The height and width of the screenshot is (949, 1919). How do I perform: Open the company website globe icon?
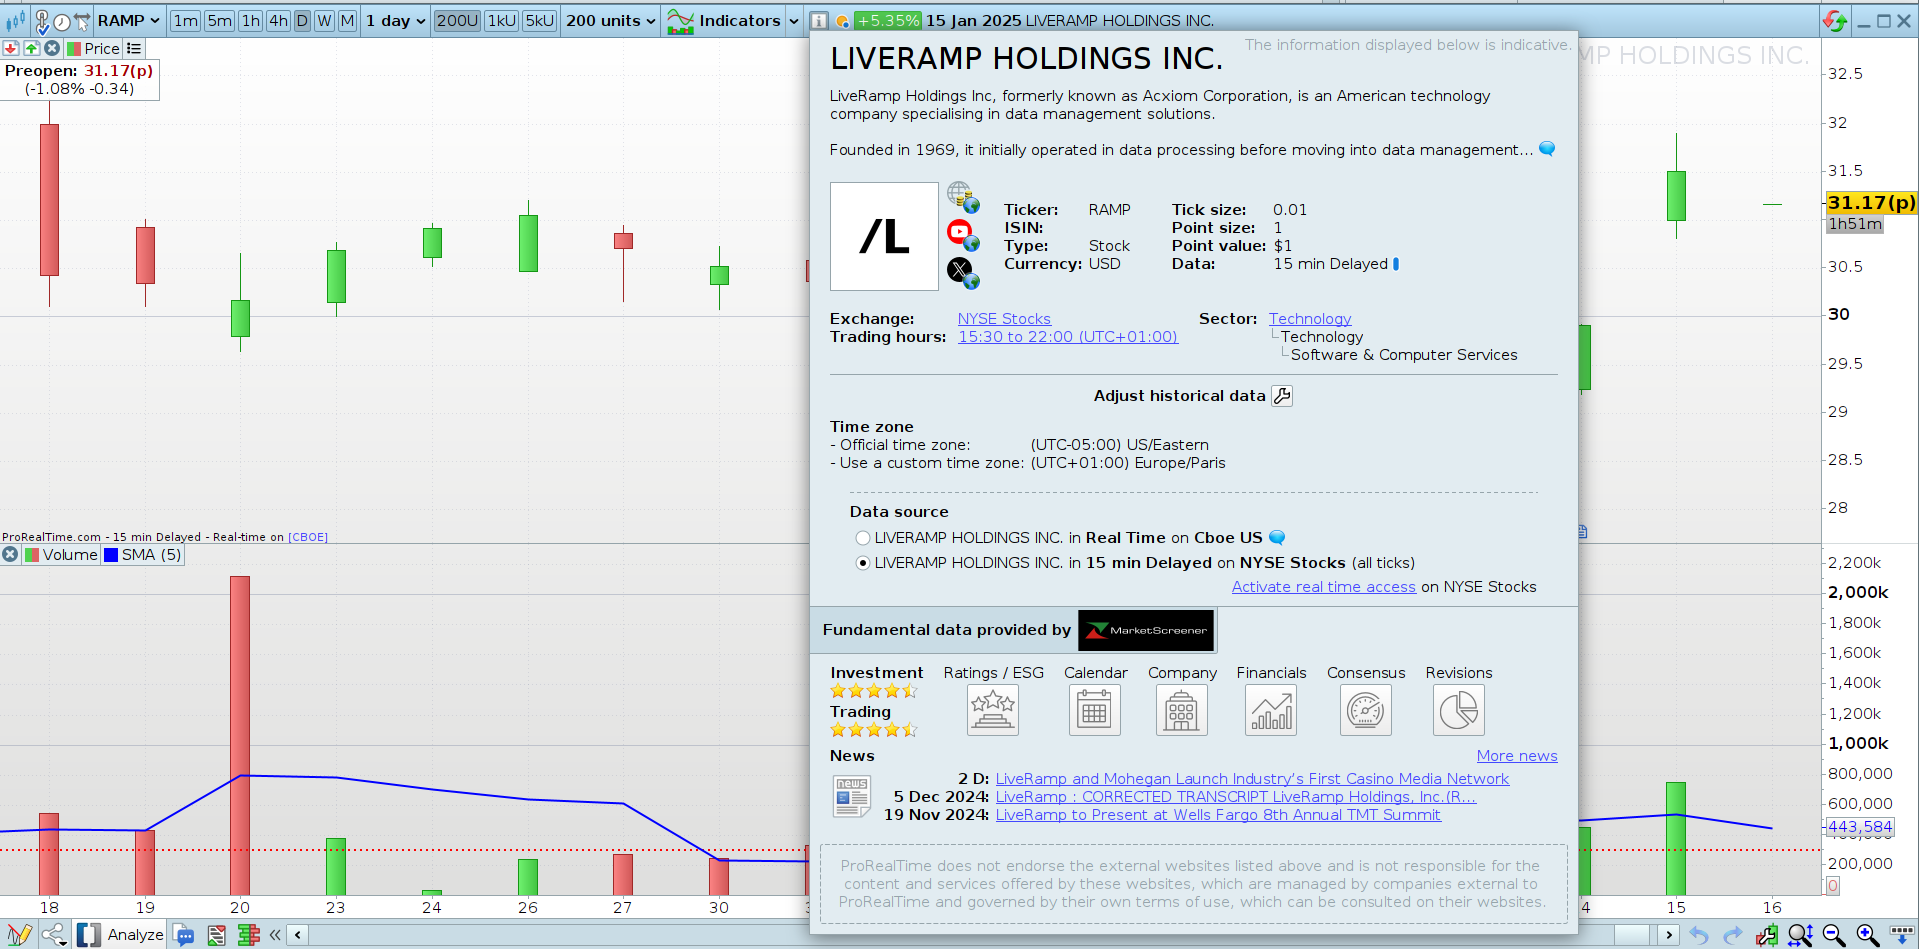click(962, 196)
